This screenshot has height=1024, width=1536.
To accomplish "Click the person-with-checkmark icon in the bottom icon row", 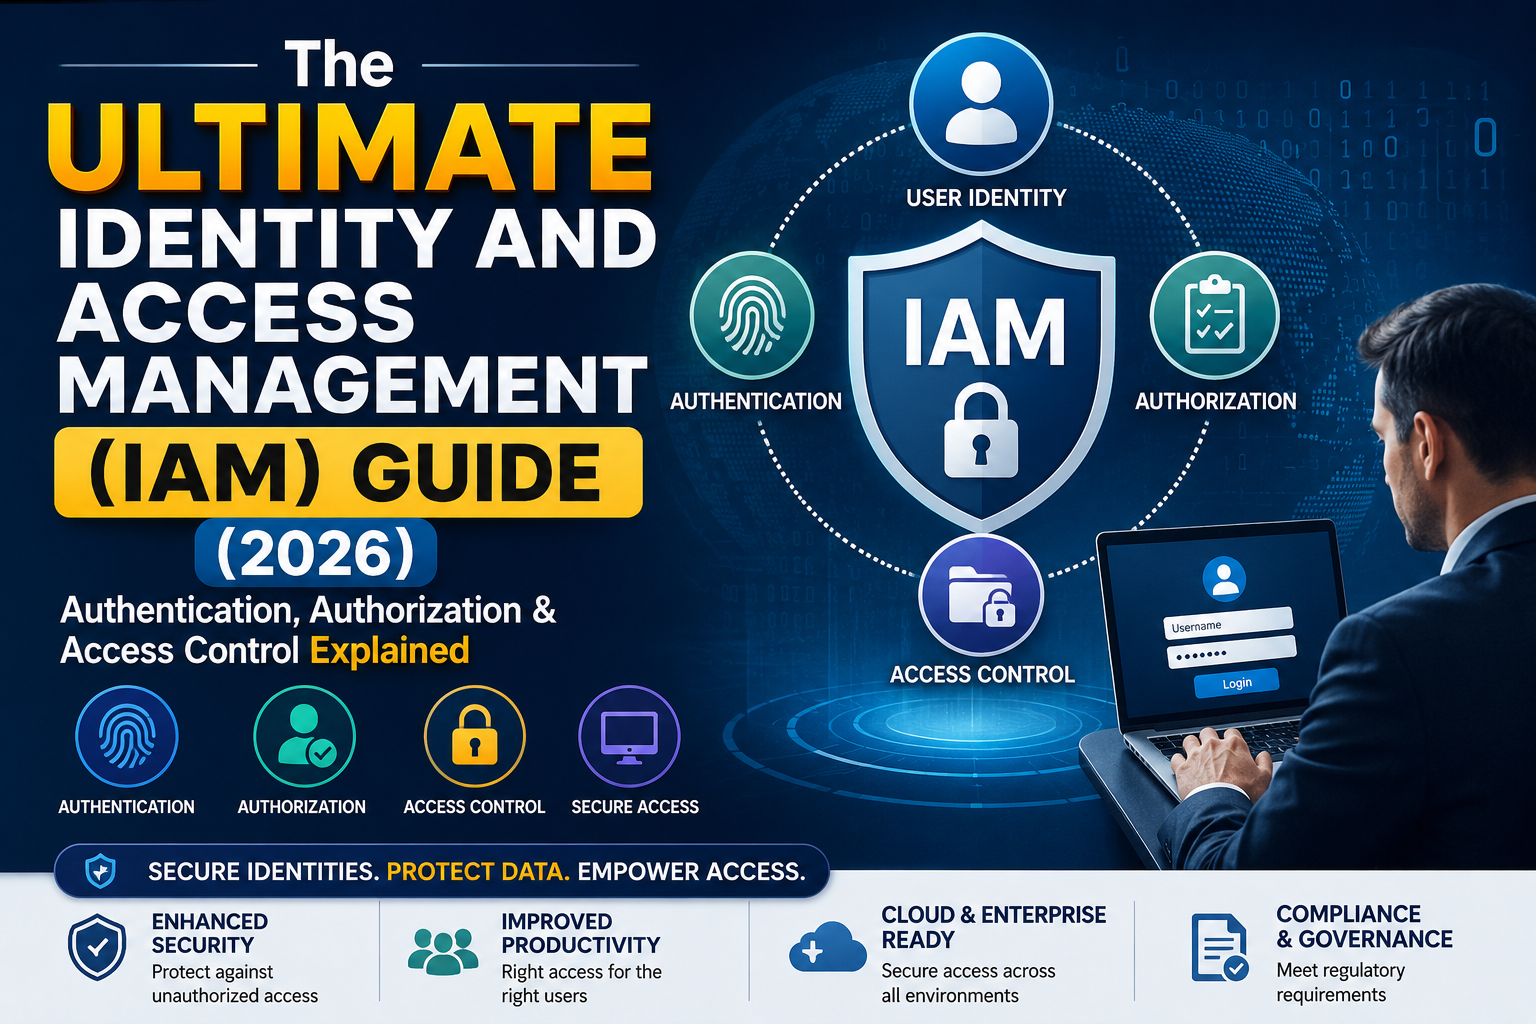I will coord(304,737).
